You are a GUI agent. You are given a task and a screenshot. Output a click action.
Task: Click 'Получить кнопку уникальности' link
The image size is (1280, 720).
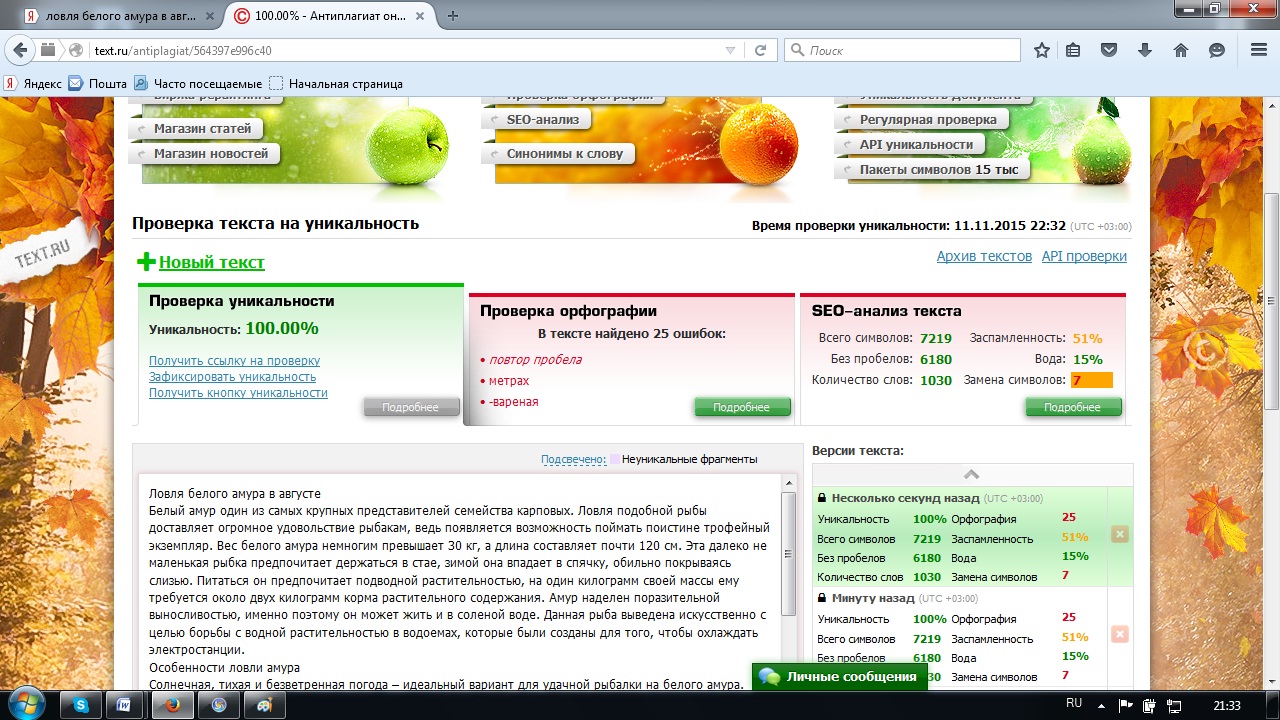click(x=238, y=393)
